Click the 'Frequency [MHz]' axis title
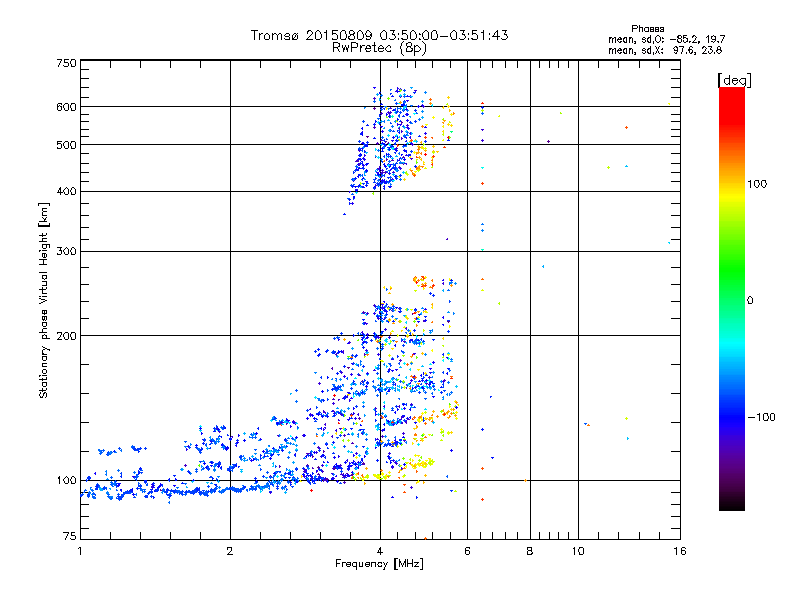The height and width of the screenshot is (600, 800). [379, 564]
